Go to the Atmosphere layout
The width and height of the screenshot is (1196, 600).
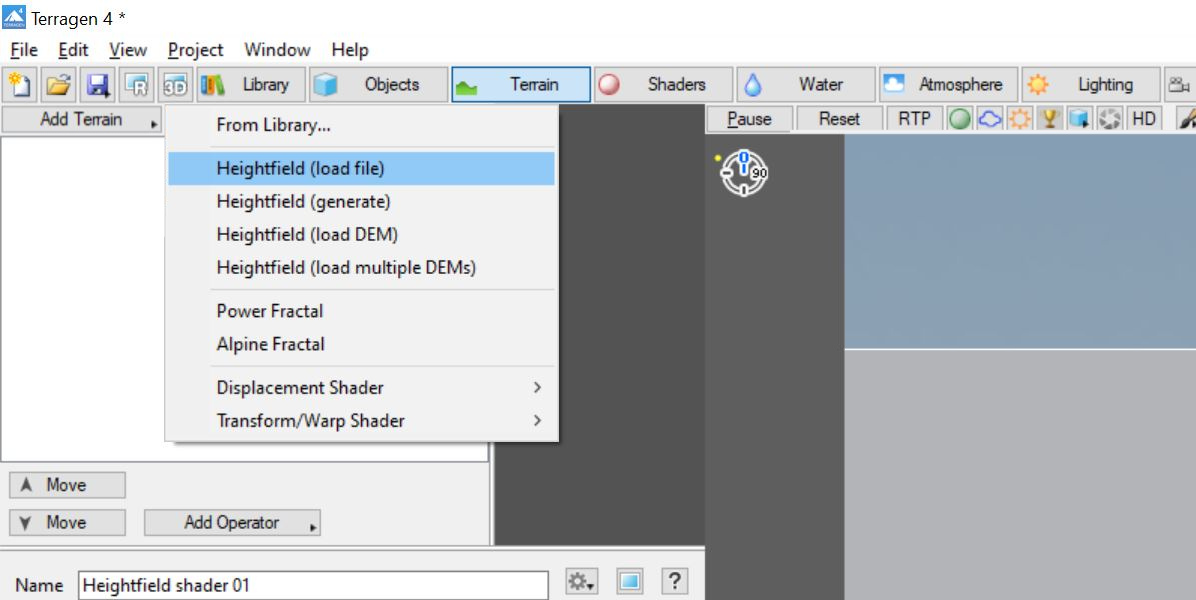(949, 85)
